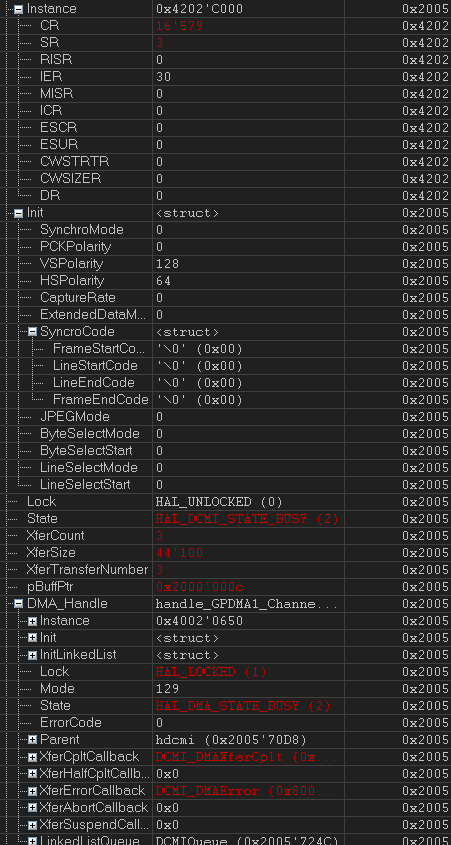Select the XferCount row
Viewport: 451px width, 845px height.
coord(225,536)
